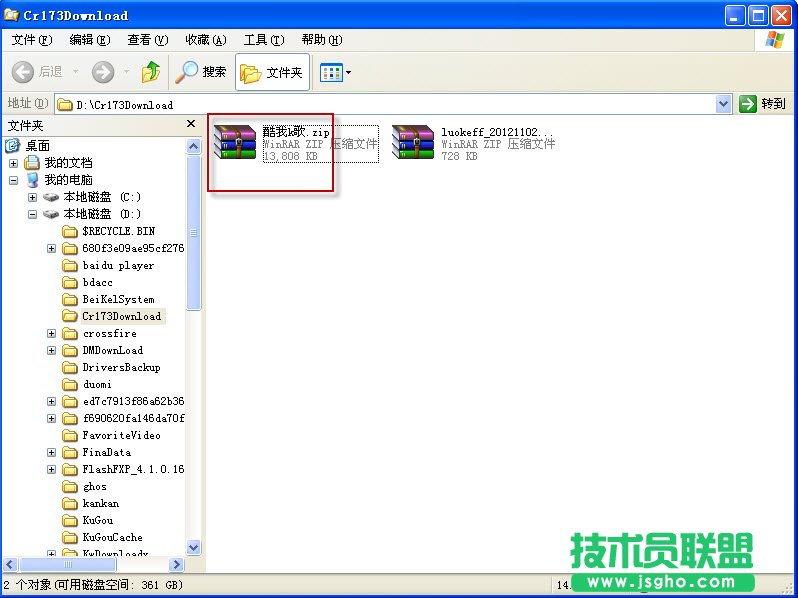Click the Back navigation arrow icon
Image resolution: width=798 pixels, height=598 pixels.
(24, 72)
